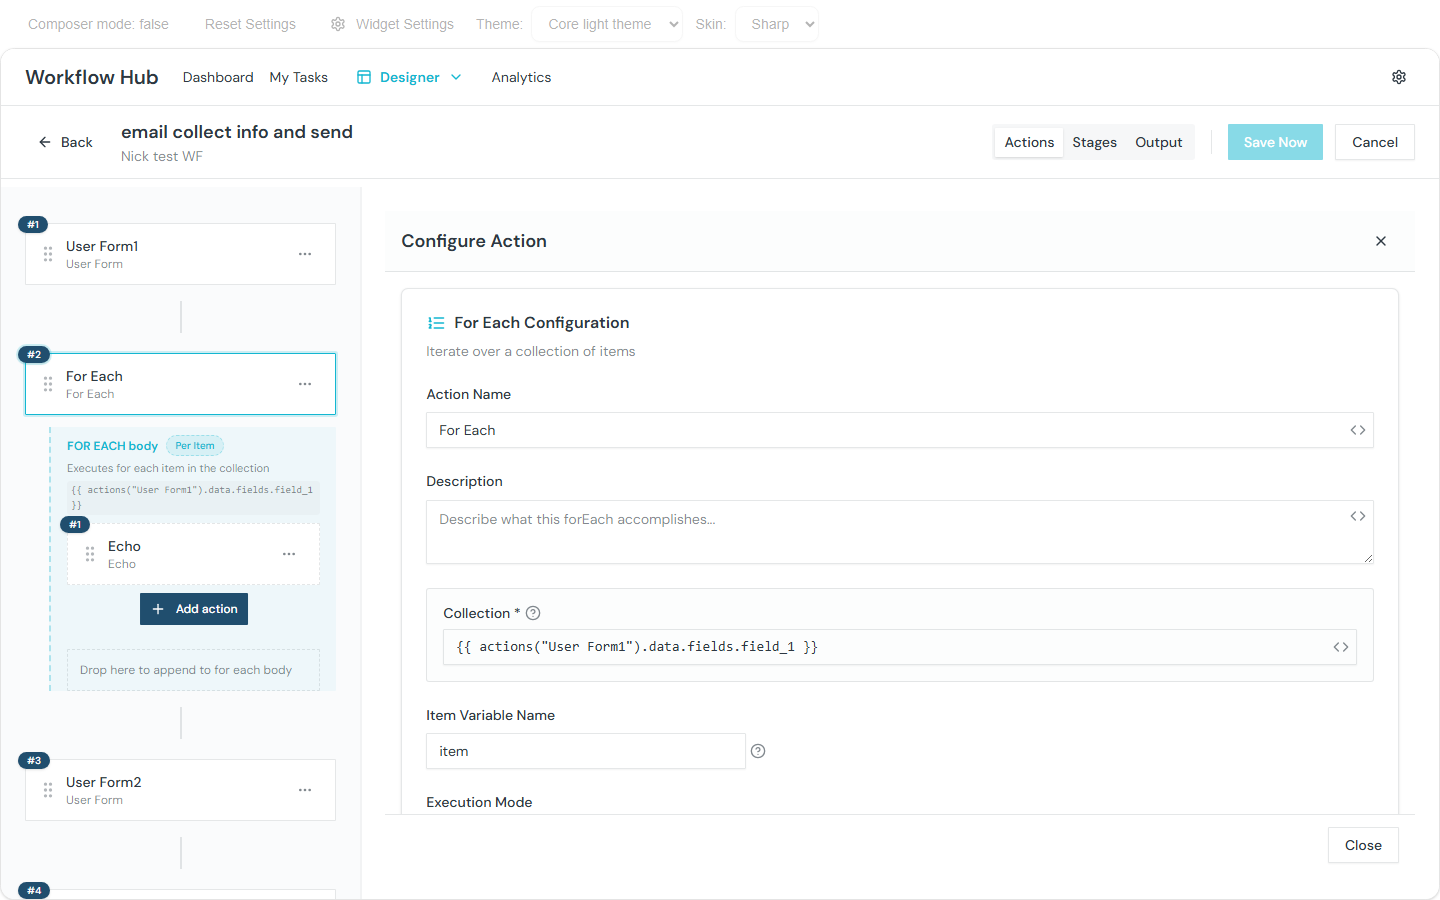The height and width of the screenshot is (900, 1440).
Task: Click the Add action button
Action: [194, 609]
